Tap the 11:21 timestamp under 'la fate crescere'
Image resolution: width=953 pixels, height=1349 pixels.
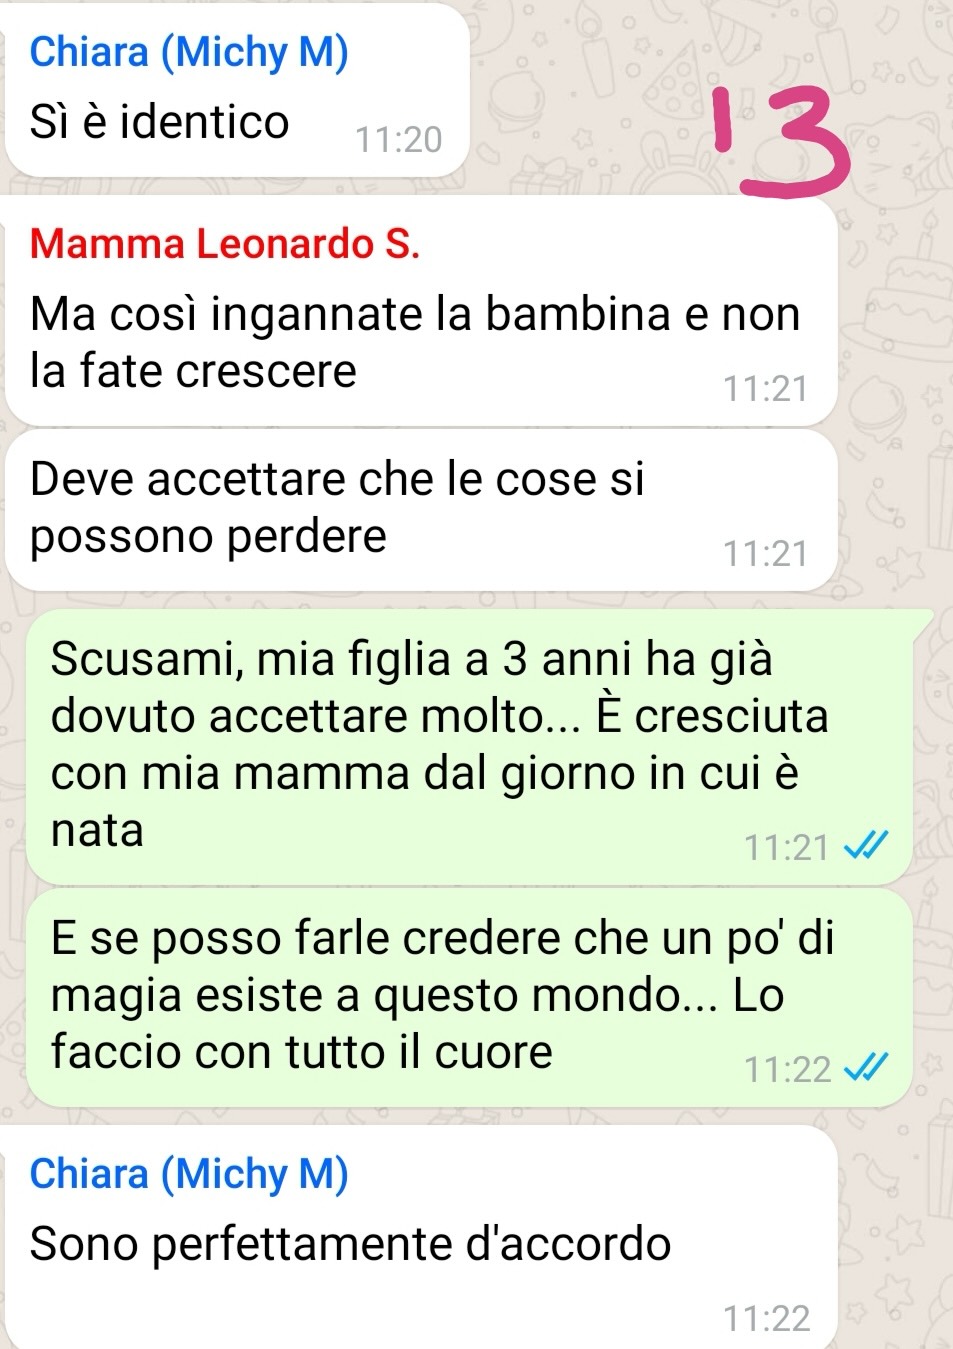click(x=766, y=389)
